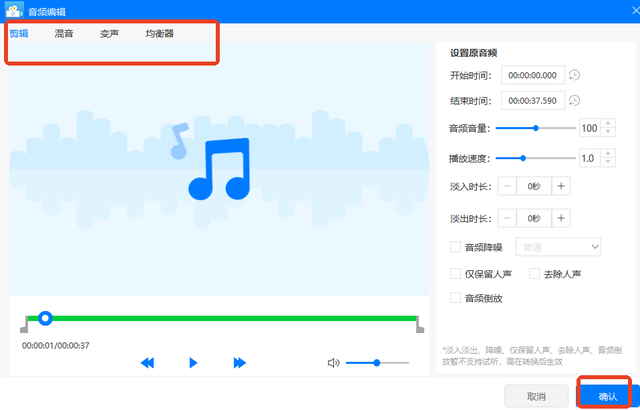Enable the 音频降噪 checkbox
Screen dimensions: 640x410
pyautogui.click(x=456, y=247)
